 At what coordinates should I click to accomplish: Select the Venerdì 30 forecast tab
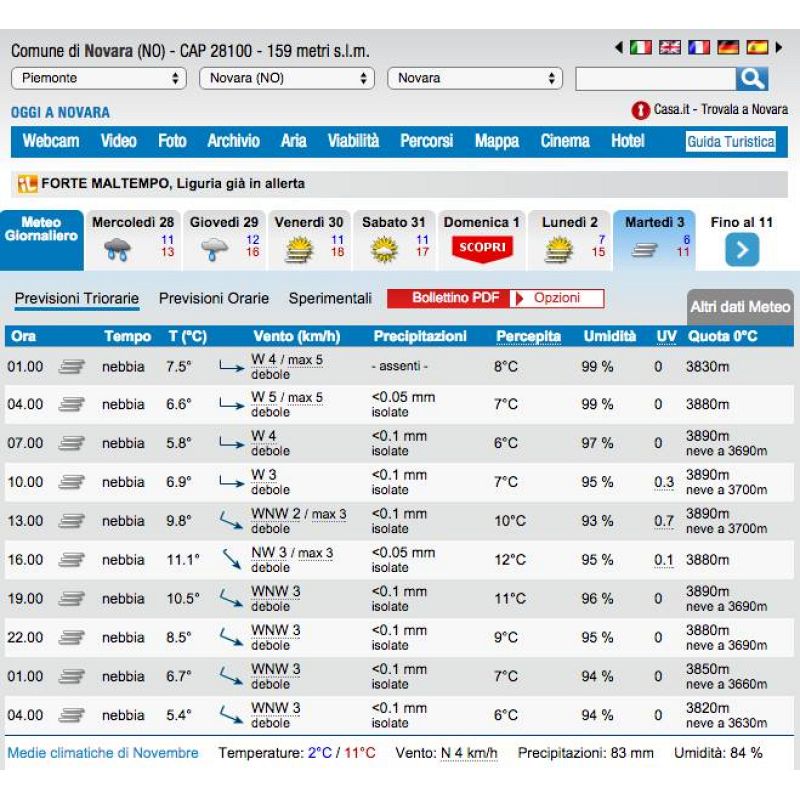[x=309, y=240]
